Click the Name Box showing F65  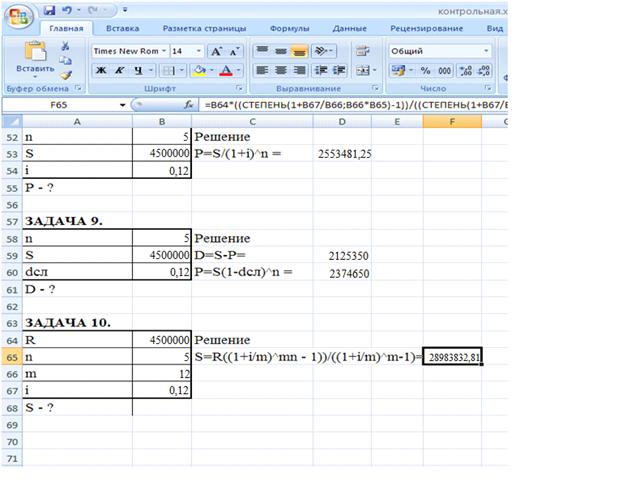(60, 105)
